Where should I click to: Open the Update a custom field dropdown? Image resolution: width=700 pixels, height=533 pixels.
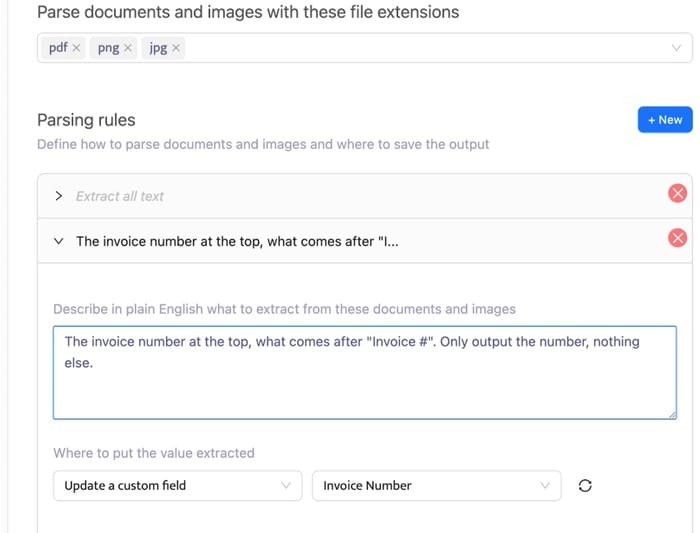pos(178,485)
